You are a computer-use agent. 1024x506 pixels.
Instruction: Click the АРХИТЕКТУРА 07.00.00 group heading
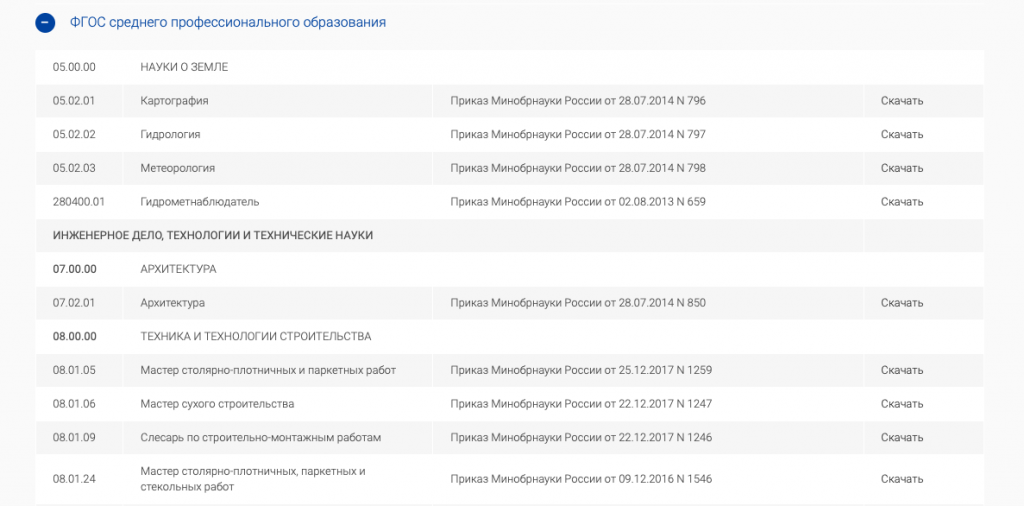pos(178,269)
